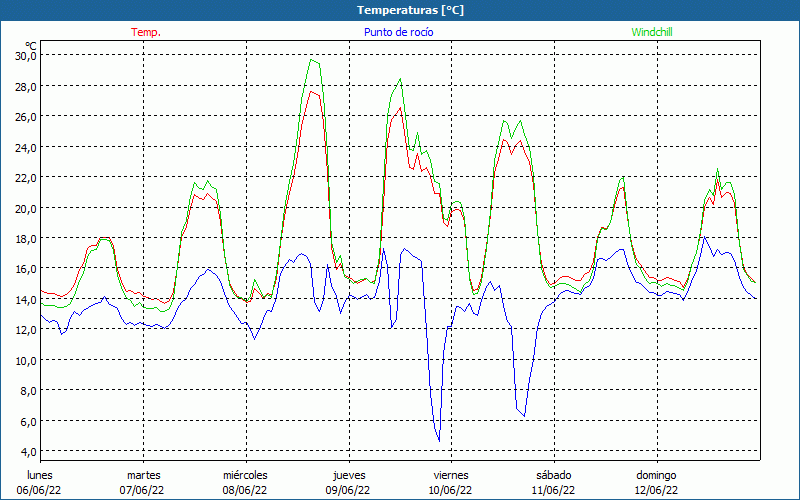Click the 16,0 y-axis value

tap(26, 269)
